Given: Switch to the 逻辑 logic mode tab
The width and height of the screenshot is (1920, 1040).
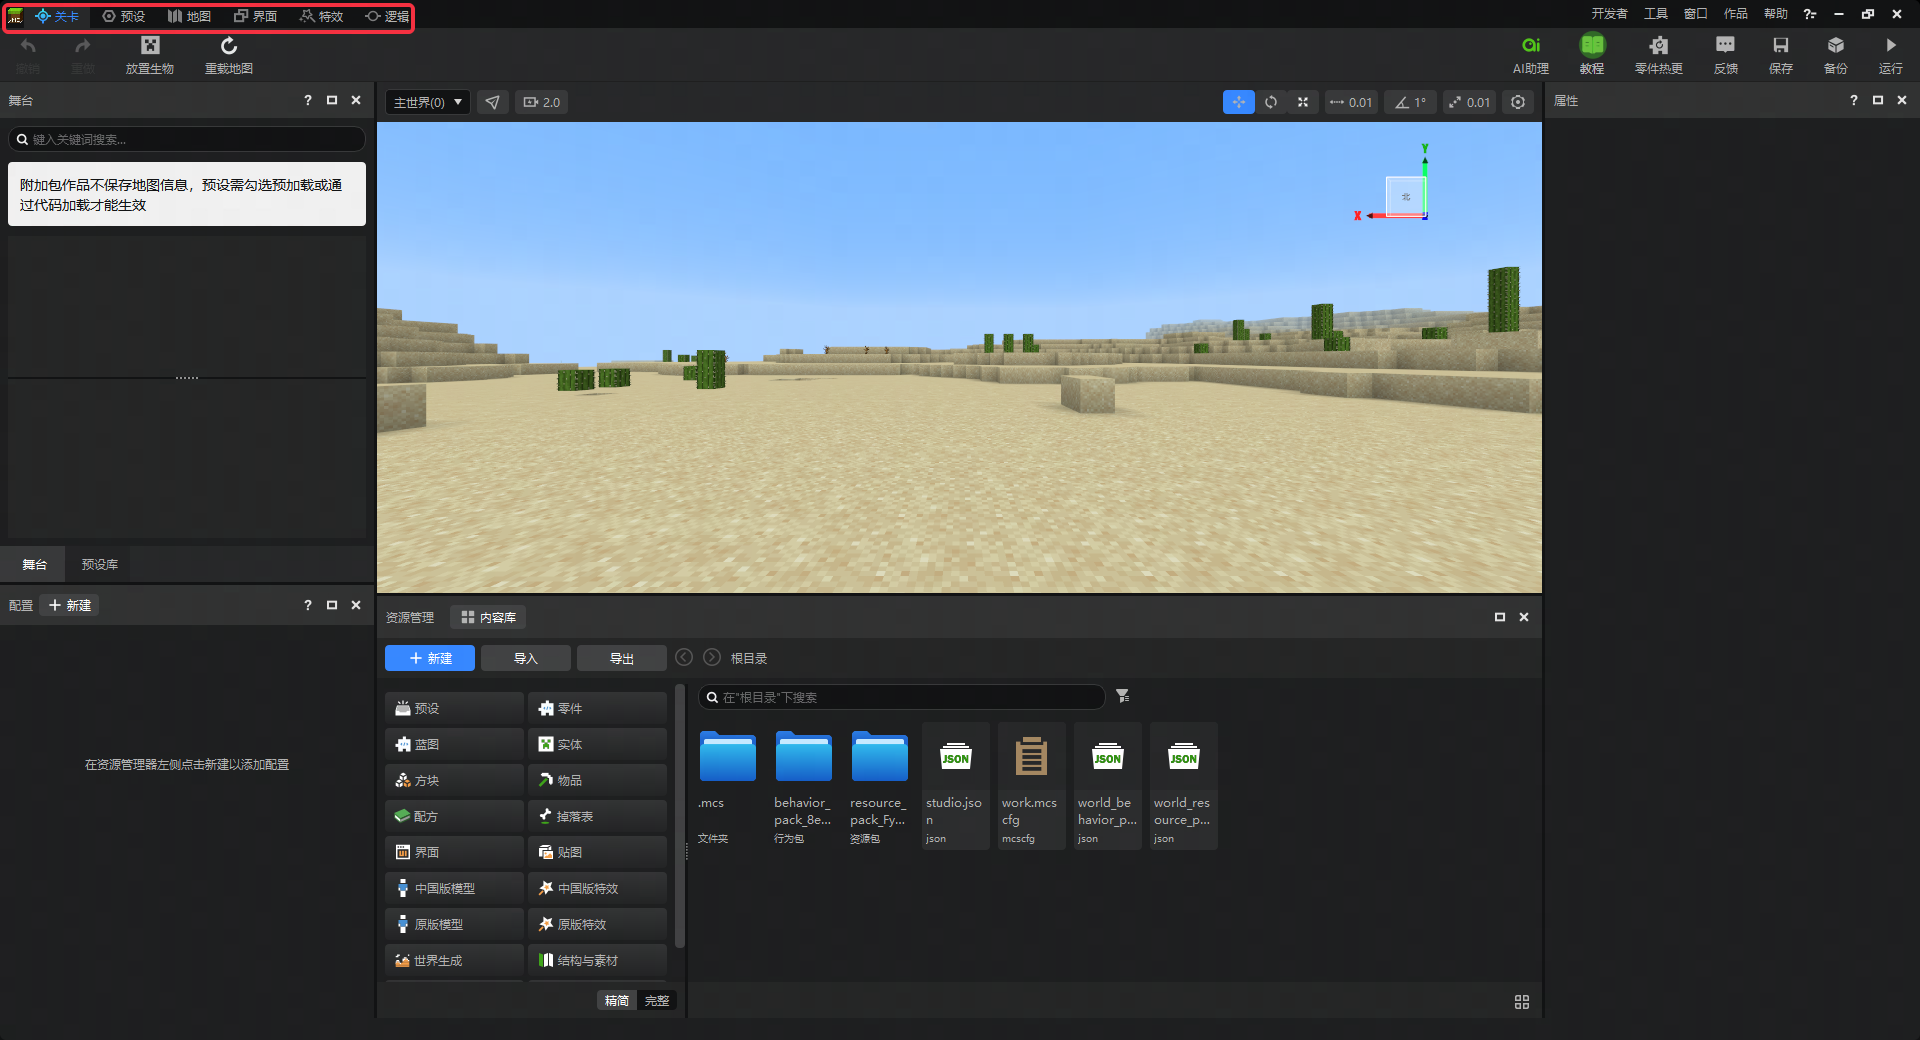Looking at the screenshot, I should click(387, 16).
